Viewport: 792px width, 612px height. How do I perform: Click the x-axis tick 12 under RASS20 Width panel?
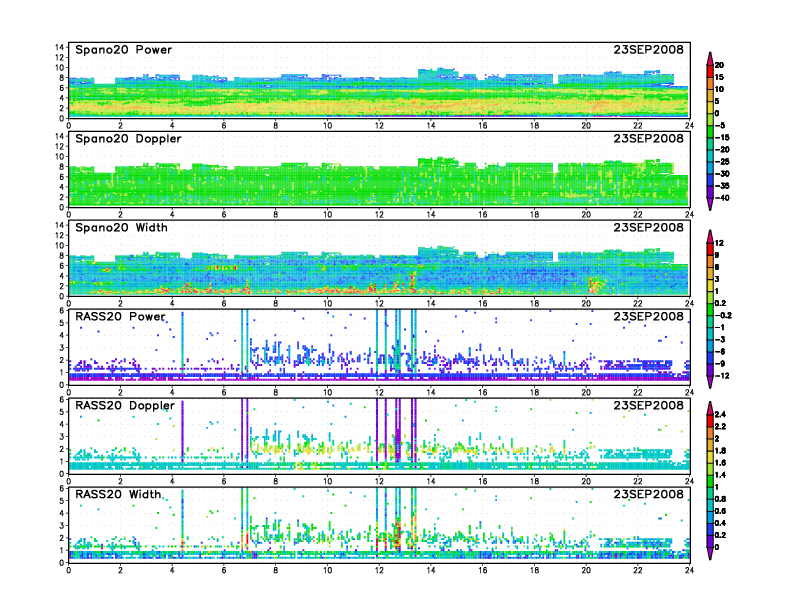[x=379, y=570]
